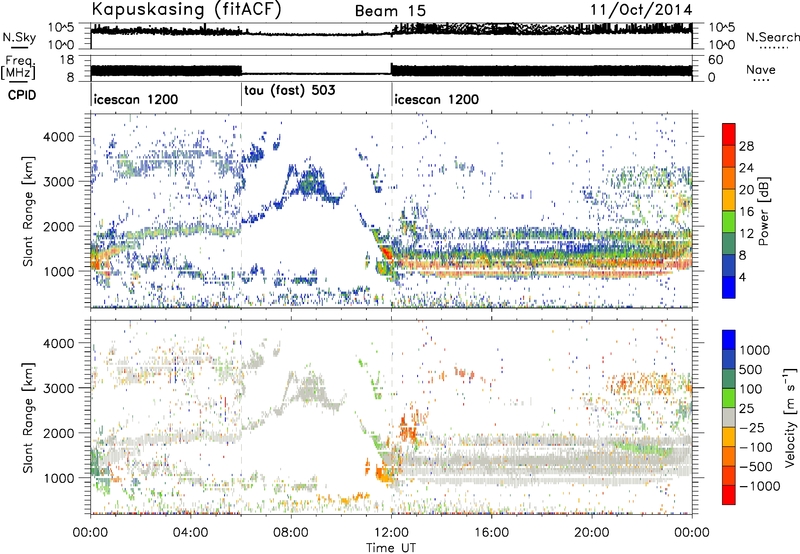Select the CPID row label
Screen dimensions: 800x554
[x=22, y=95]
